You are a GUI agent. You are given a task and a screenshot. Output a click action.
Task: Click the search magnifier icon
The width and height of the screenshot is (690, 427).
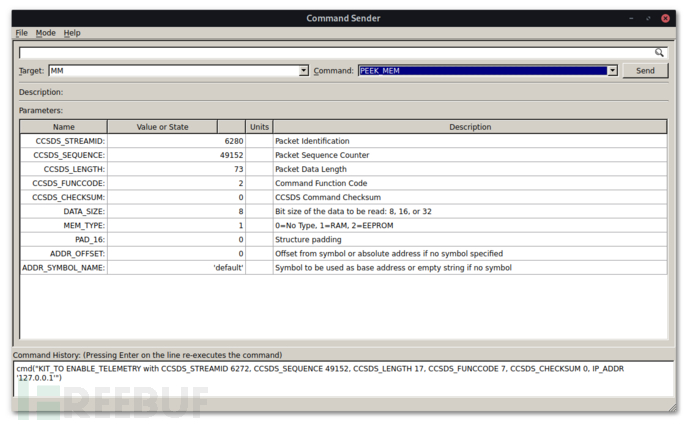point(659,52)
